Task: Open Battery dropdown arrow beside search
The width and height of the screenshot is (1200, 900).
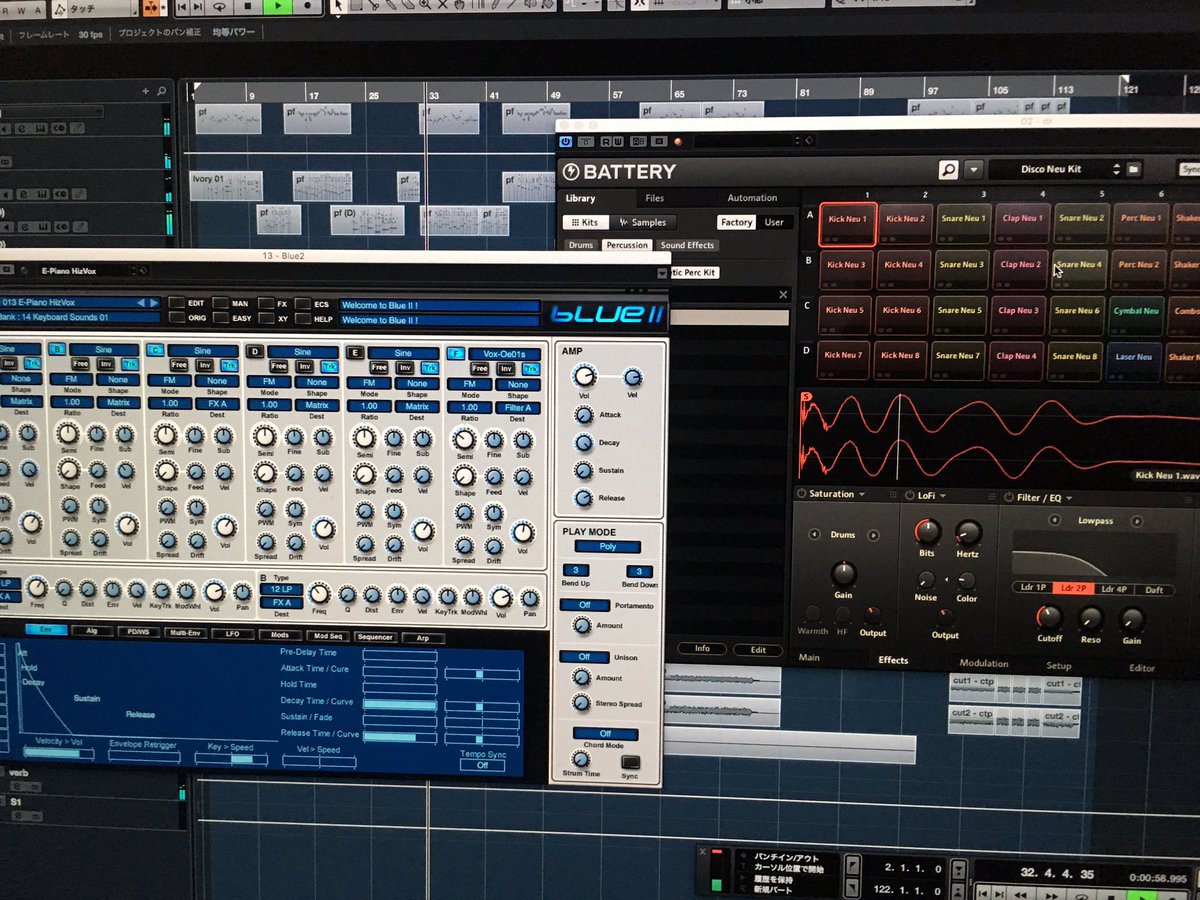Action: tap(972, 170)
